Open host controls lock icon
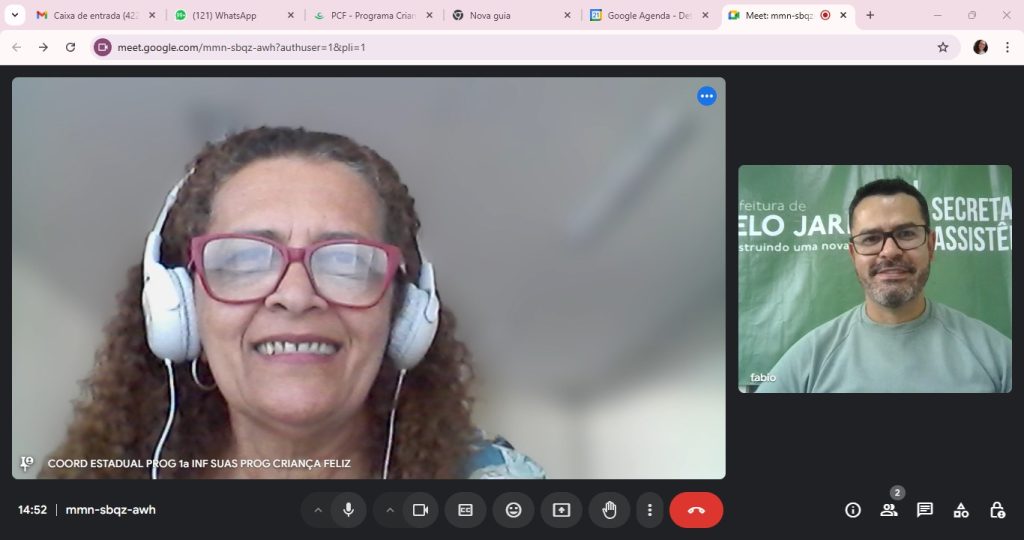Viewport: 1024px width, 540px height. coord(997,510)
